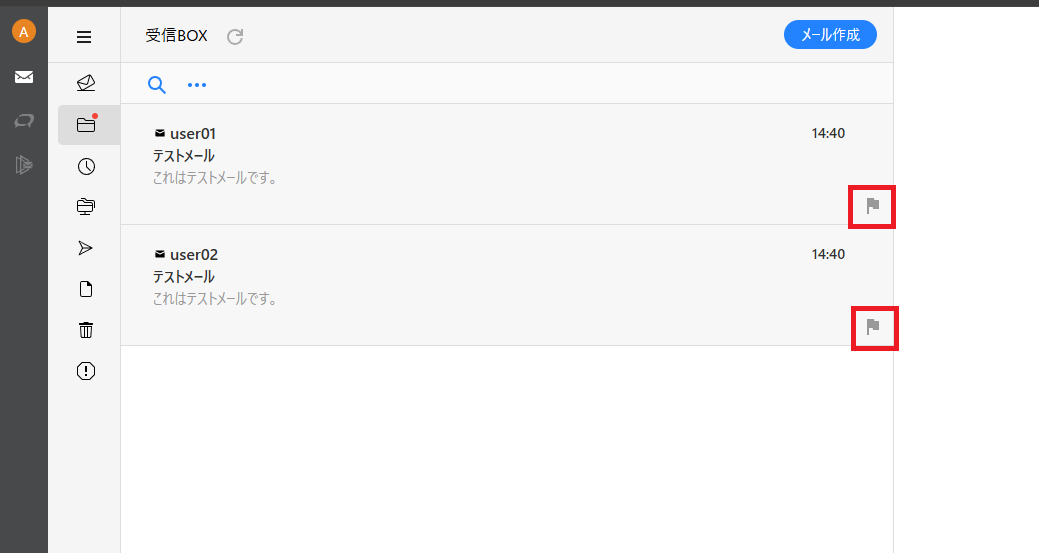Click メール作成 compose button
The height and width of the screenshot is (553, 1039).
point(830,34)
